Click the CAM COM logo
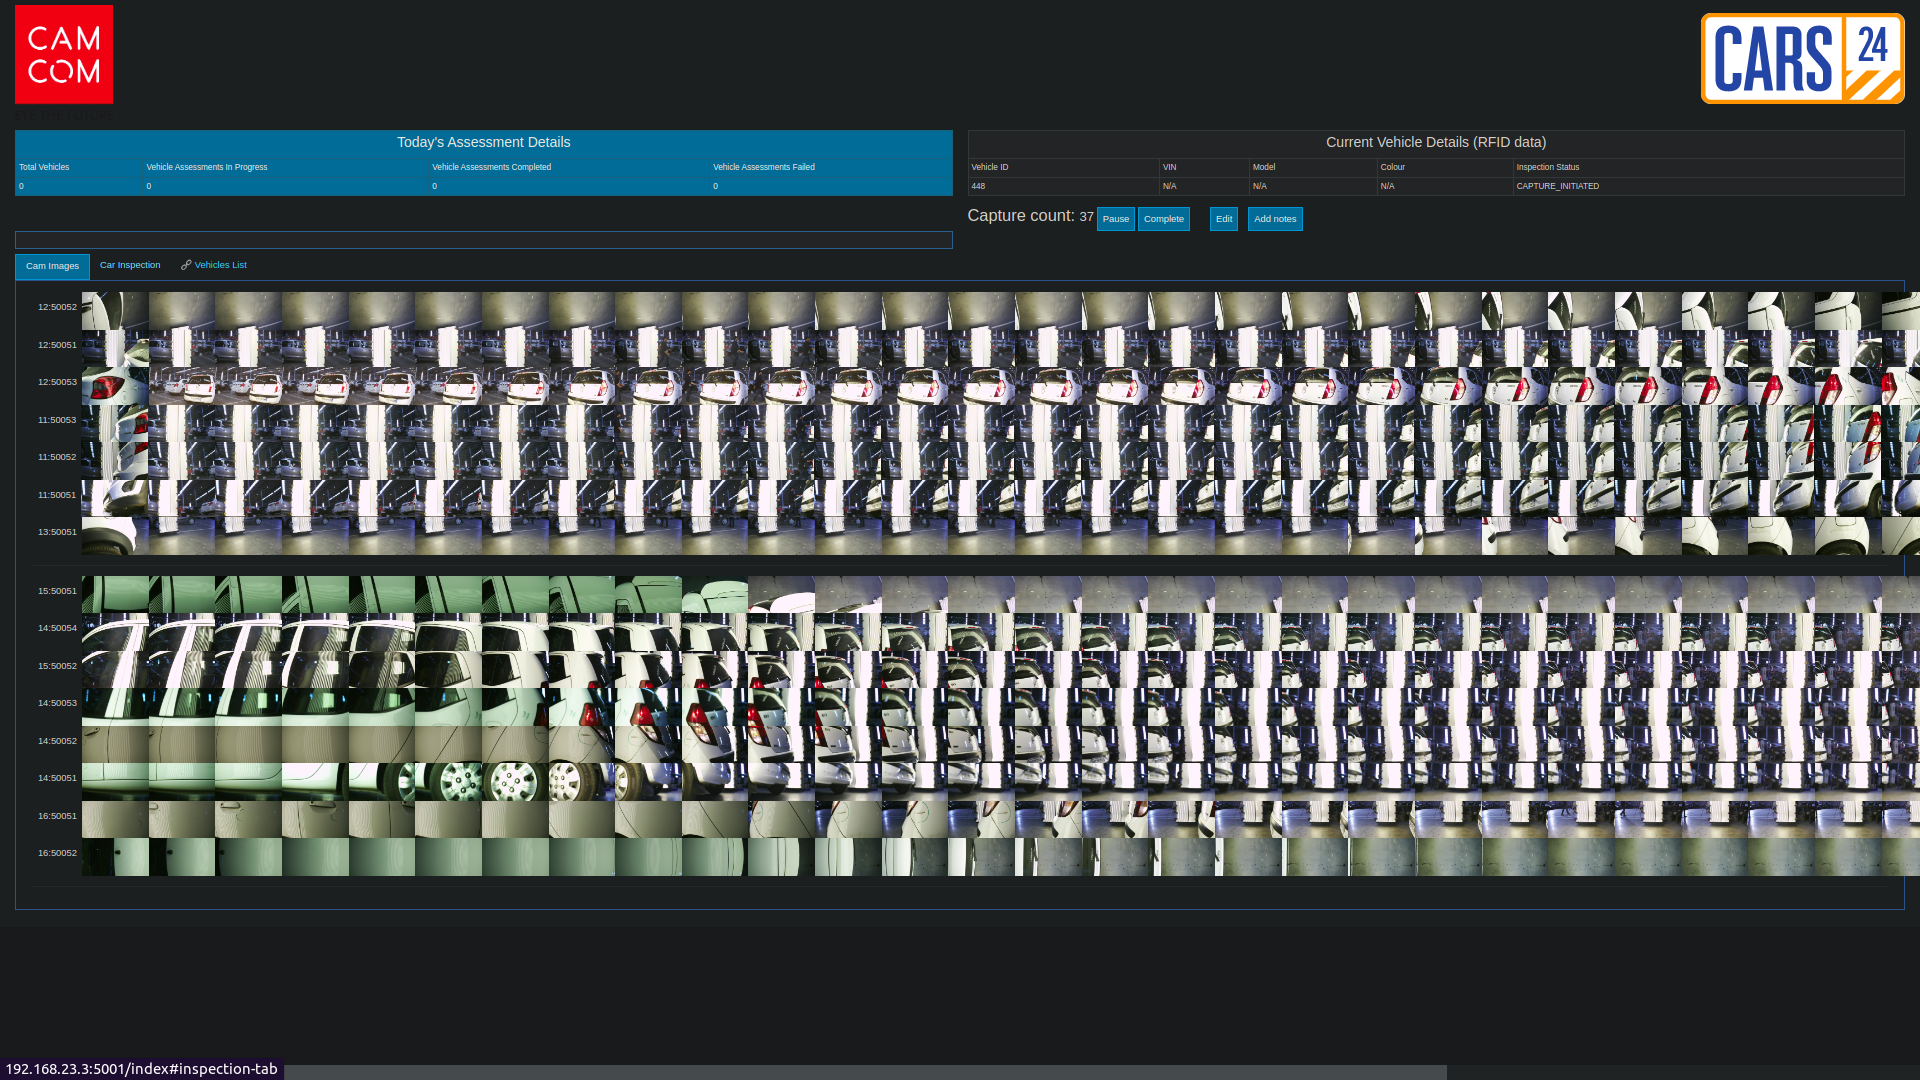The width and height of the screenshot is (1920, 1080). (x=64, y=55)
